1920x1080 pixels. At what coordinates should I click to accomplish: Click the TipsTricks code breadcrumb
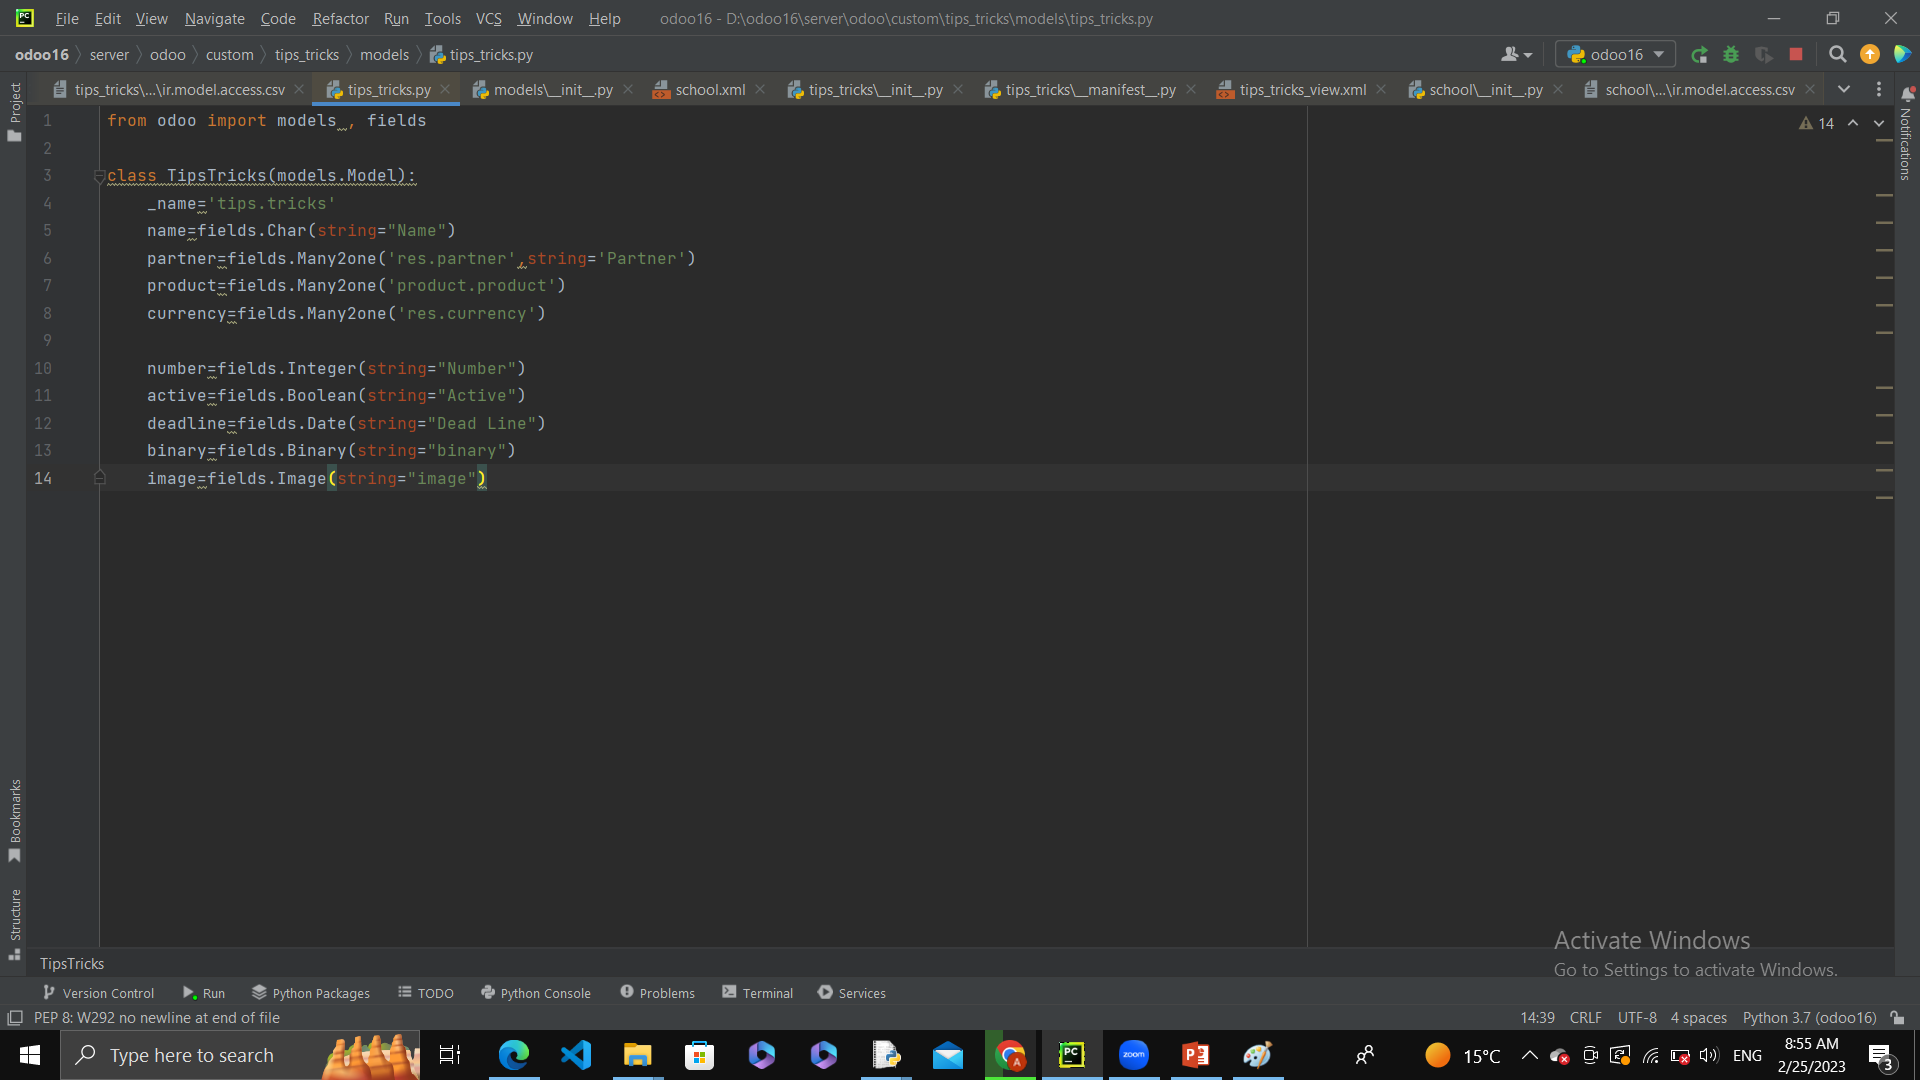click(x=72, y=964)
